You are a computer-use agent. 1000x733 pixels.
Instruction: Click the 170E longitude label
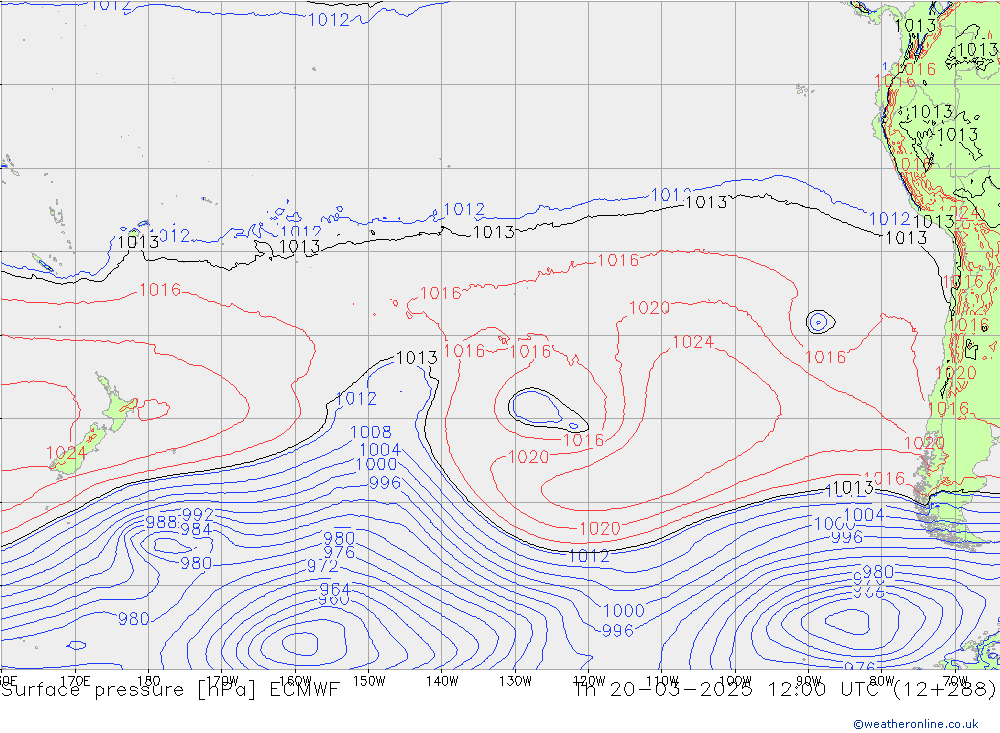[x=75, y=681]
